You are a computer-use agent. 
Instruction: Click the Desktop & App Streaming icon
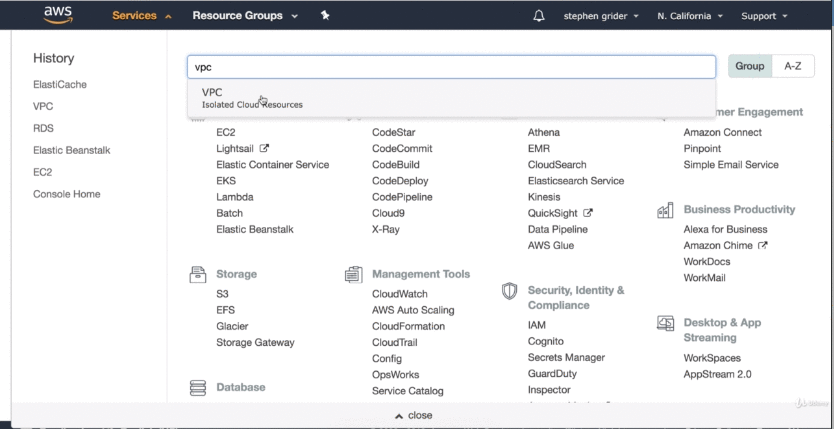(665, 323)
